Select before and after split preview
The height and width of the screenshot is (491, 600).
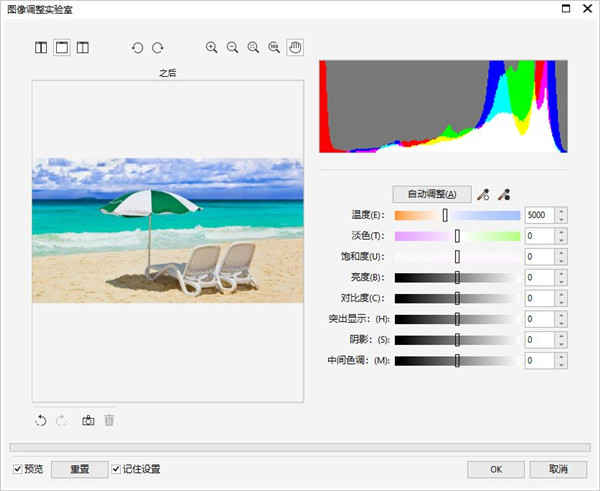[x=83, y=48]
